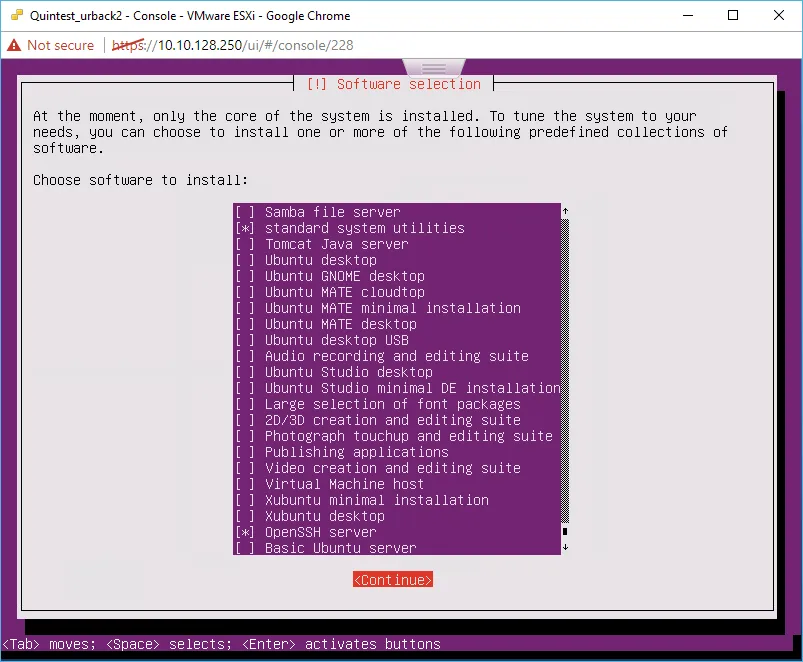Click the Software selection dialog title
The image size is (803, 662).
pos(393,84)
